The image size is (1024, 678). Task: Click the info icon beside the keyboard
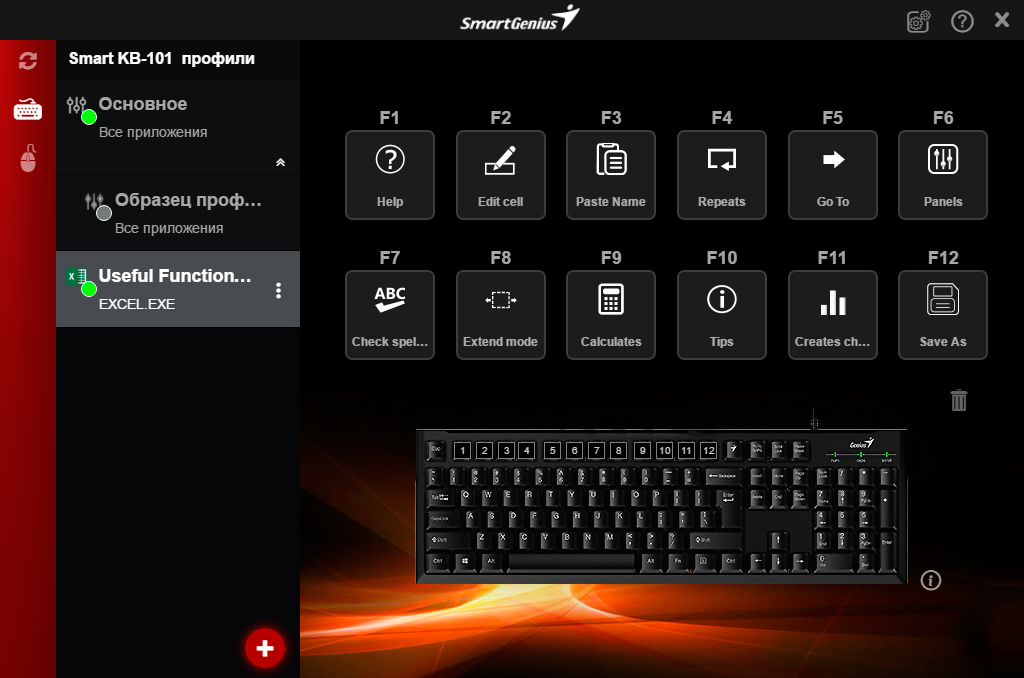931,580
